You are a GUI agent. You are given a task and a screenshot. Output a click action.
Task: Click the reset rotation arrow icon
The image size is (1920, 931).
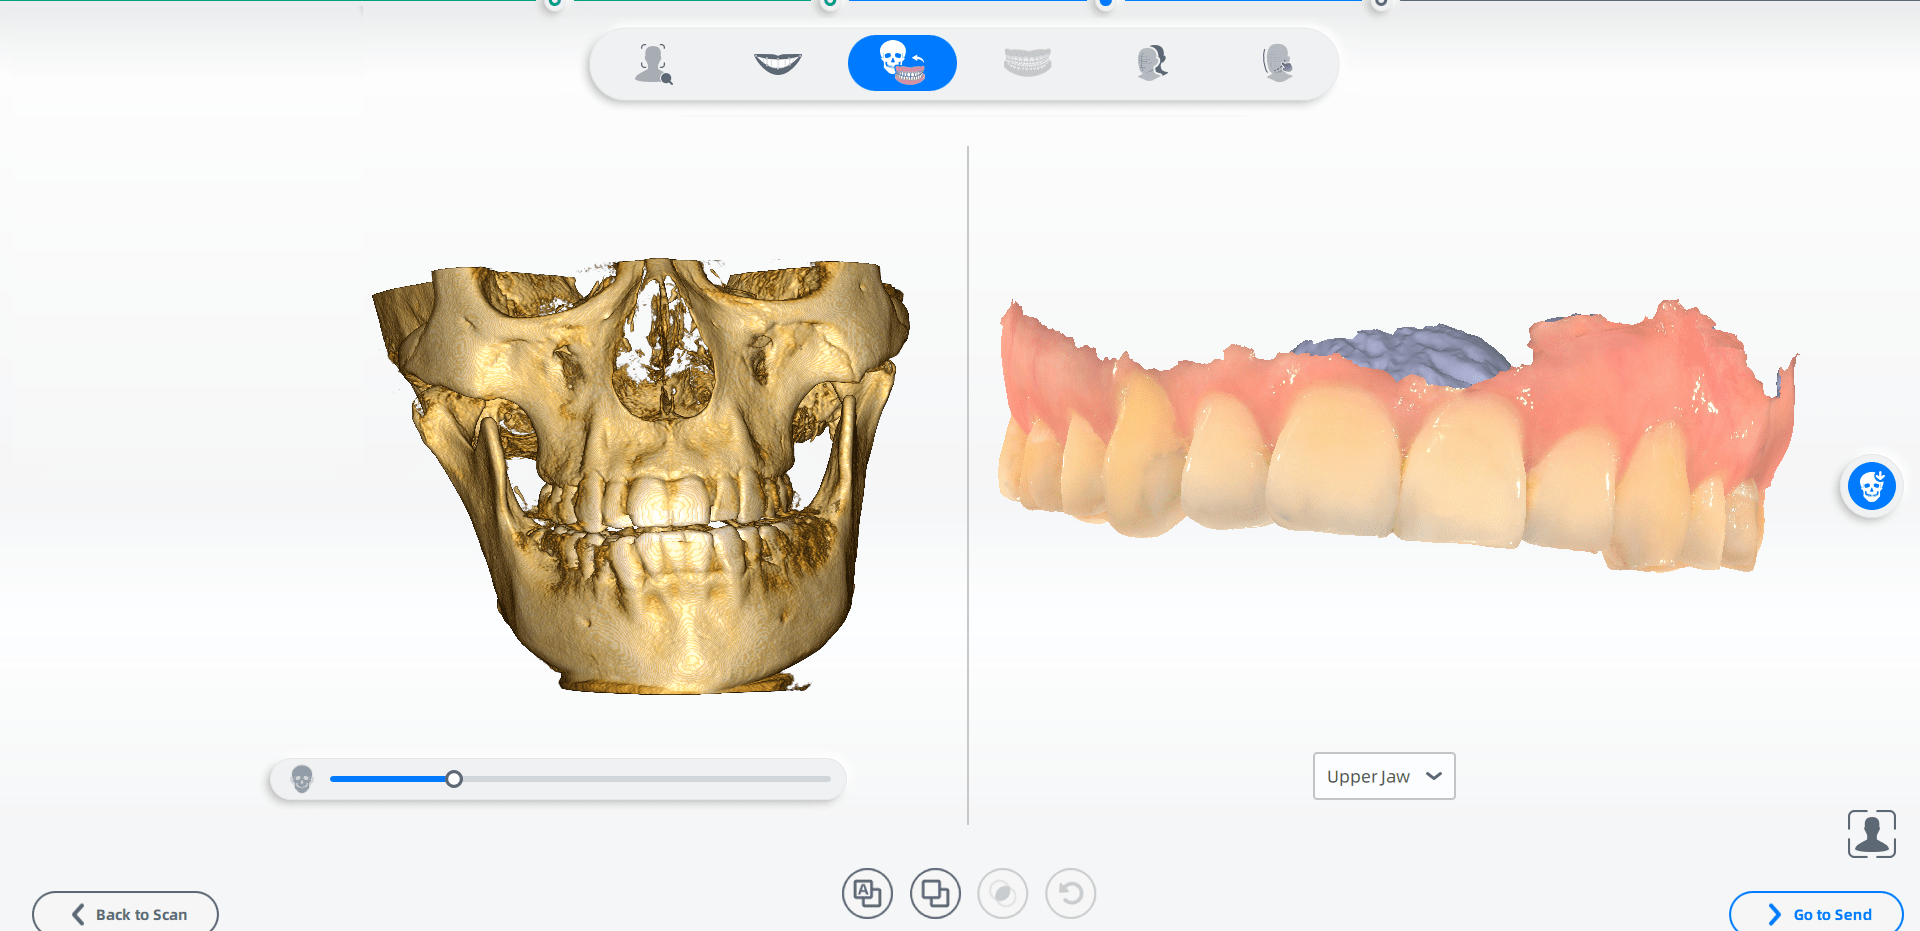point(1071,893)
